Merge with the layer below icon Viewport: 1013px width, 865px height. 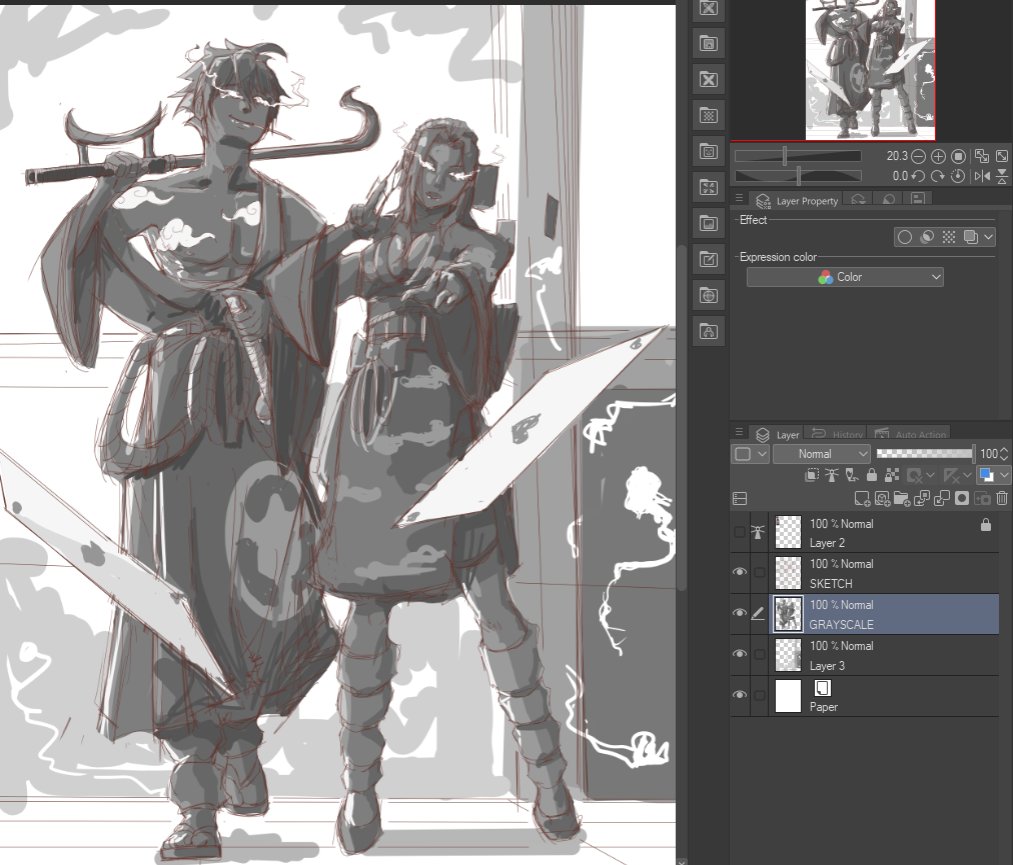pyautogui.click(x=942, y=498)
